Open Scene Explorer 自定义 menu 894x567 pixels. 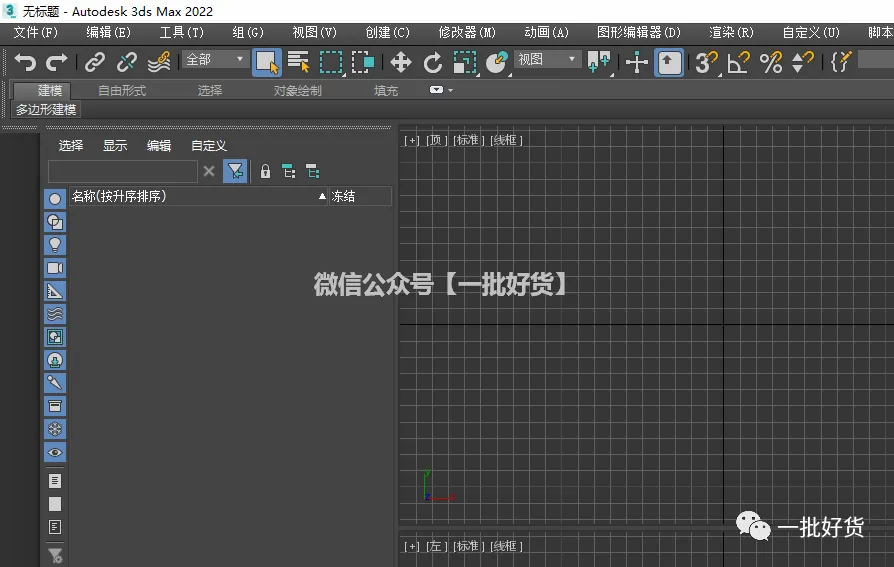(209, 145)
